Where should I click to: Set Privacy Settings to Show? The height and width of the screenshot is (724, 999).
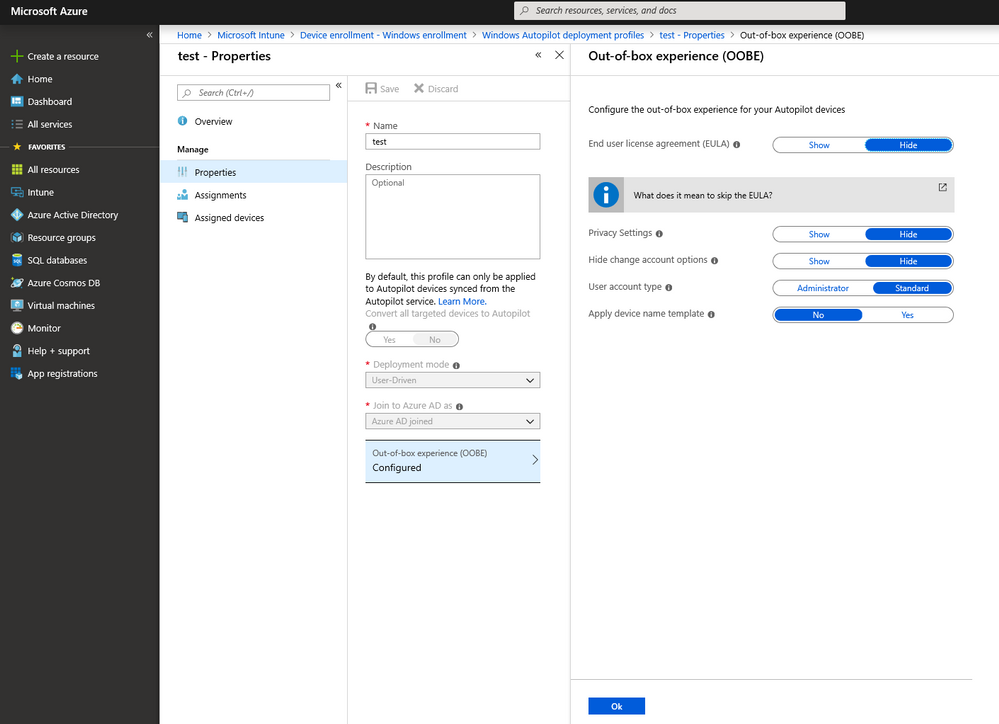[x=819, y=235]
